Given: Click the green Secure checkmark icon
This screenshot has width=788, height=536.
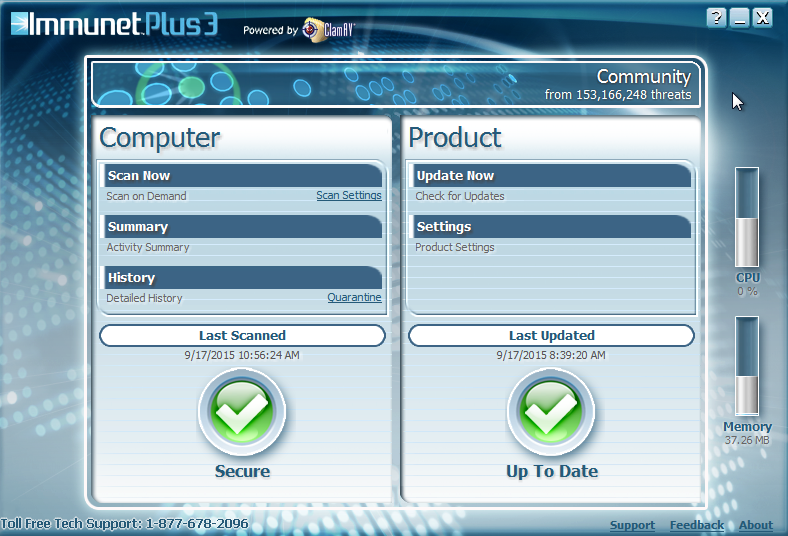Looking at the screenshot, I should click(242, 412).
